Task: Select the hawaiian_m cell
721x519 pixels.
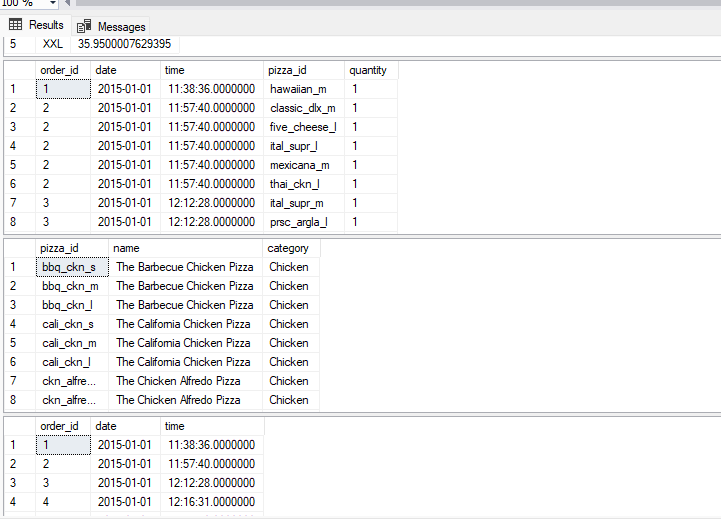Action: [304, 89]
